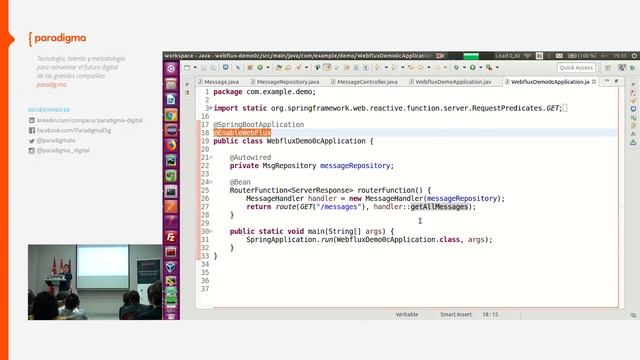Open the @paradigmate Twitter link

(56, 140)
